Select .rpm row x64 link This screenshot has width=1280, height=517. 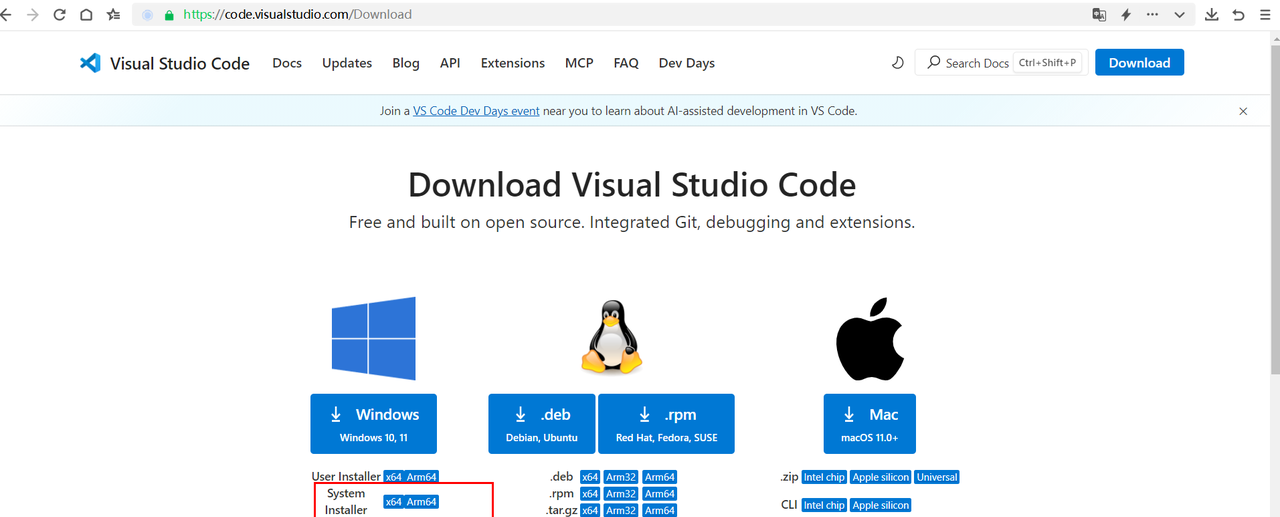click(x=591, y=494)
